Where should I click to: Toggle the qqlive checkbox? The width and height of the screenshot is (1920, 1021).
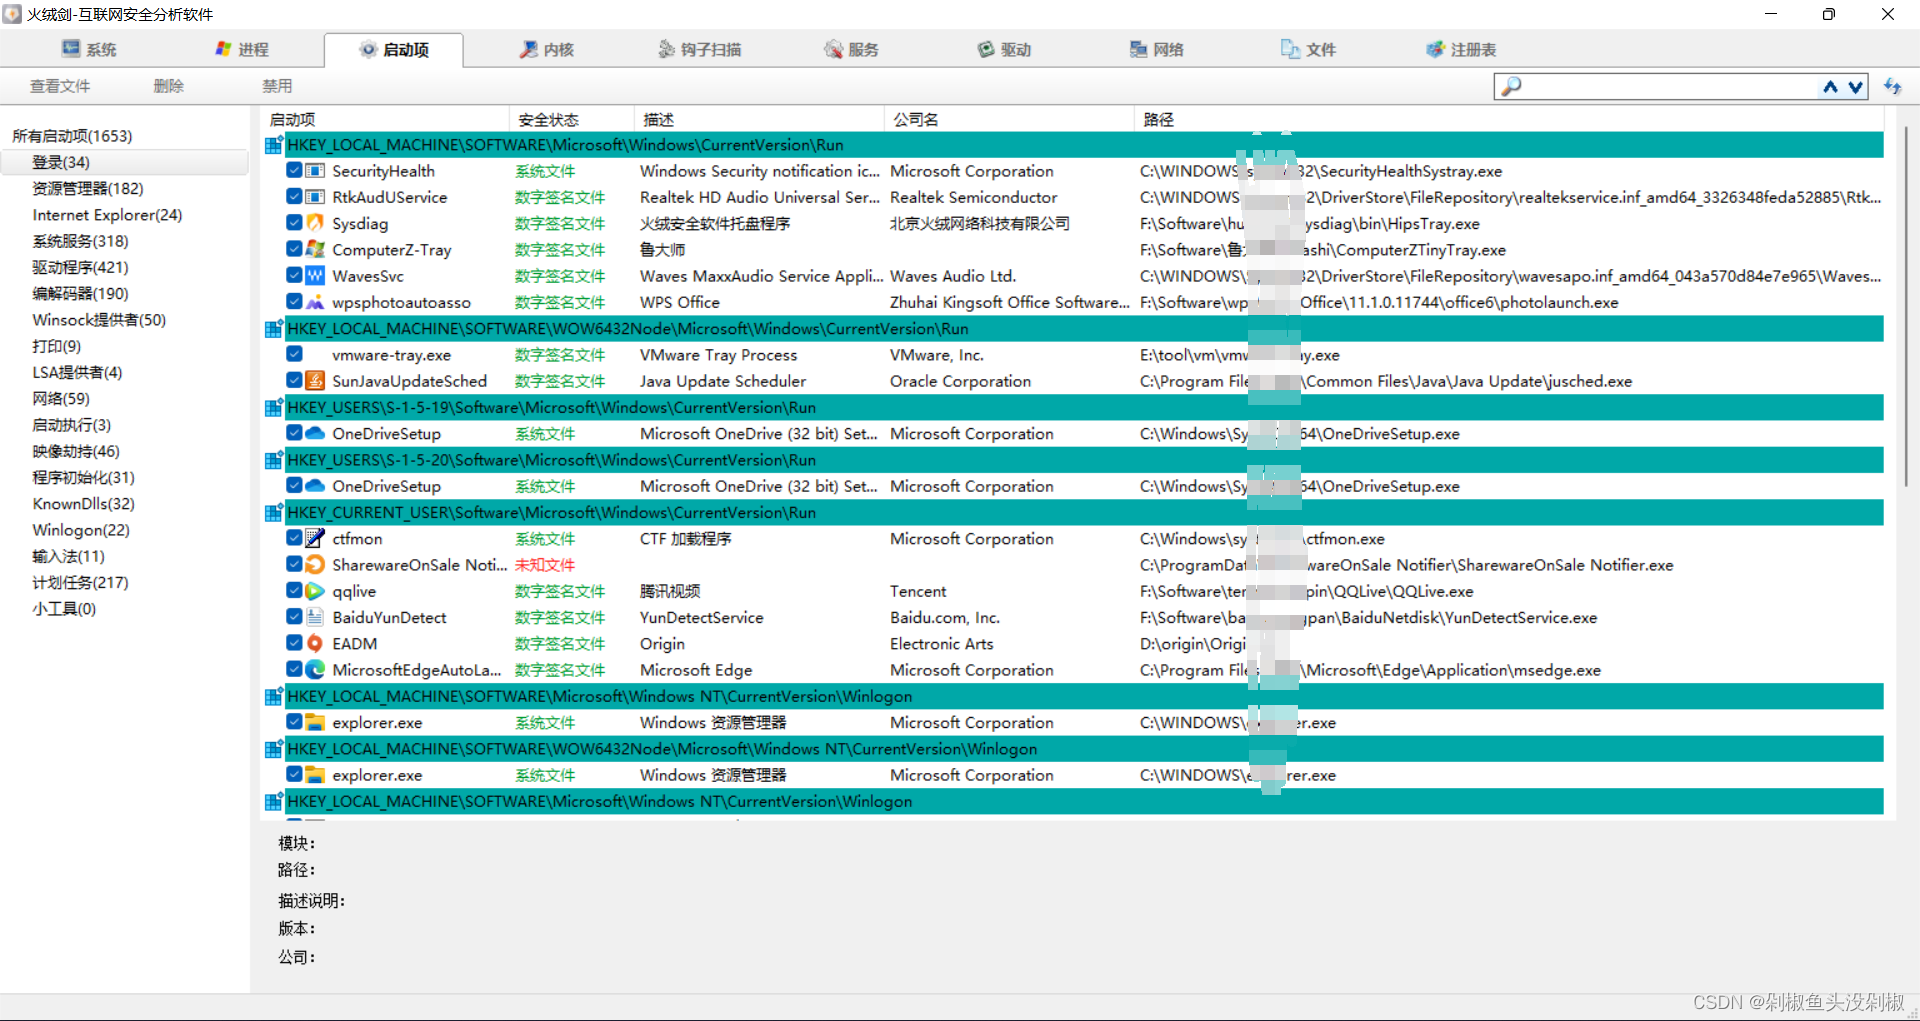click(x=294, y=590)
